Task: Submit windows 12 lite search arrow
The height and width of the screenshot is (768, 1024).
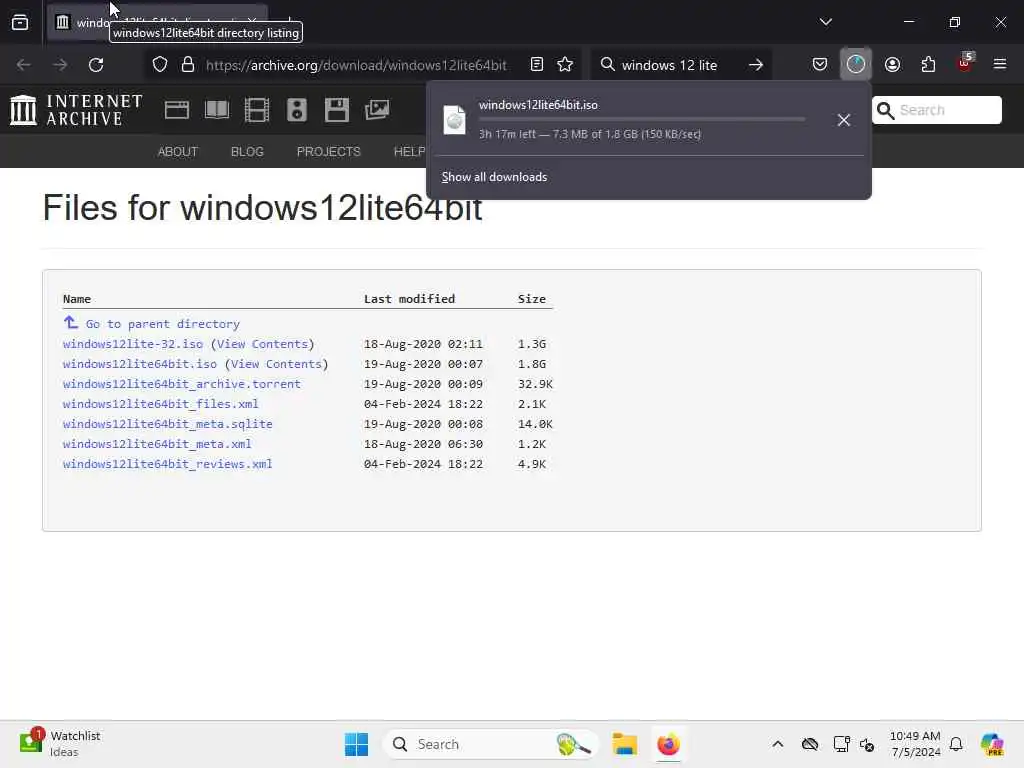Action: pos(756,65)
